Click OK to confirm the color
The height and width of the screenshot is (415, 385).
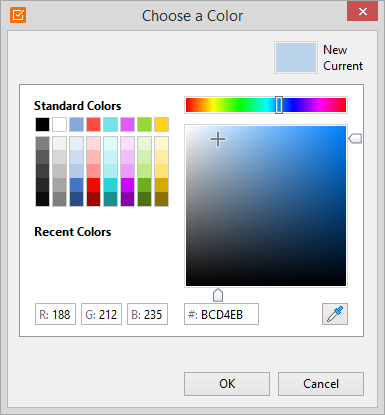click(227, 384)
